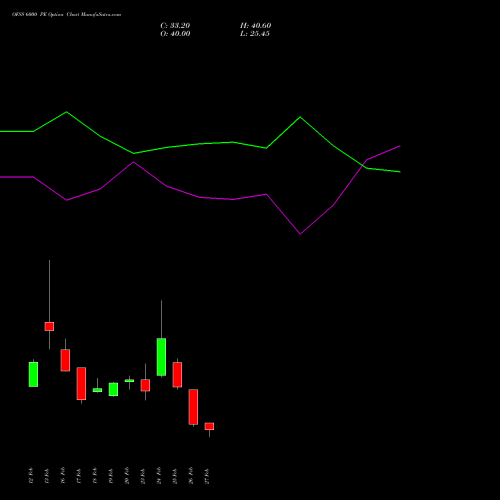The height and width of the screenshot is (500, 500).
Task: Select the tall green 24 Feb candlestick
Action: (161, 357)
